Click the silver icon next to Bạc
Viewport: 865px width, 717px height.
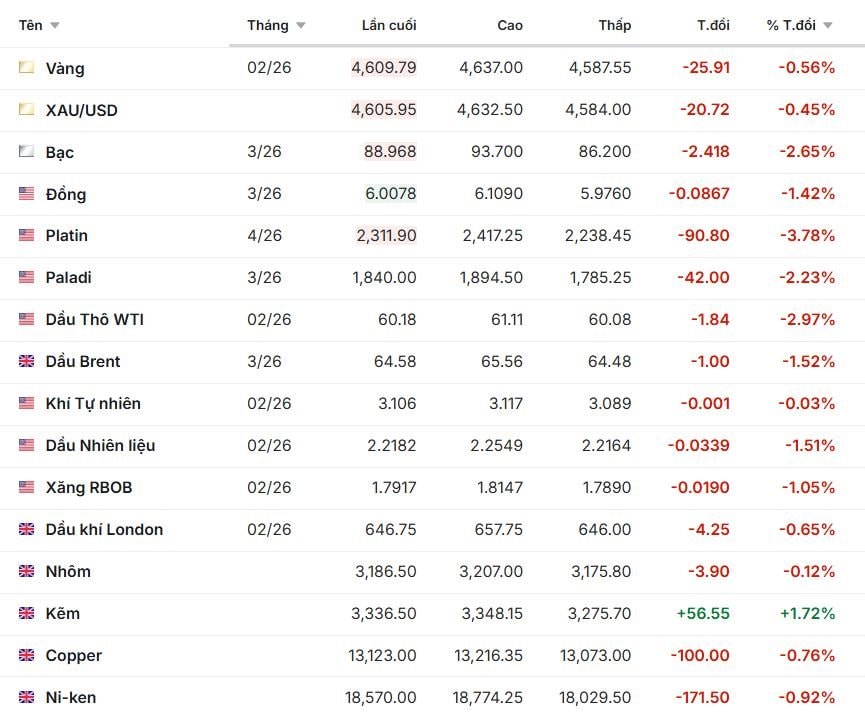26,152
